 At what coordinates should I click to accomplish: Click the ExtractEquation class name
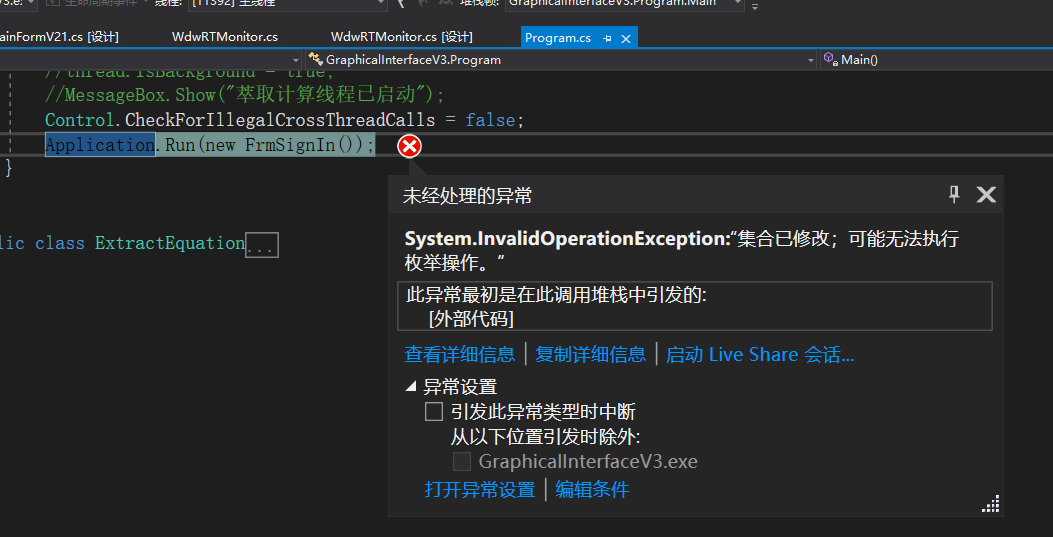pyautogui.click(x=170, y=243)
